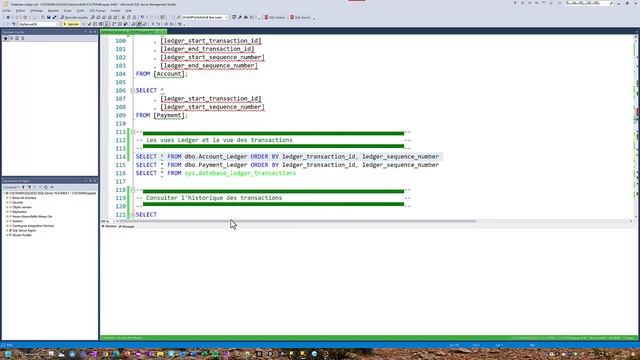The width and height of the screenshot is (640, 360).
Task: Click the Nouvelle requête toolbar button
Action: tap(74, 18)
